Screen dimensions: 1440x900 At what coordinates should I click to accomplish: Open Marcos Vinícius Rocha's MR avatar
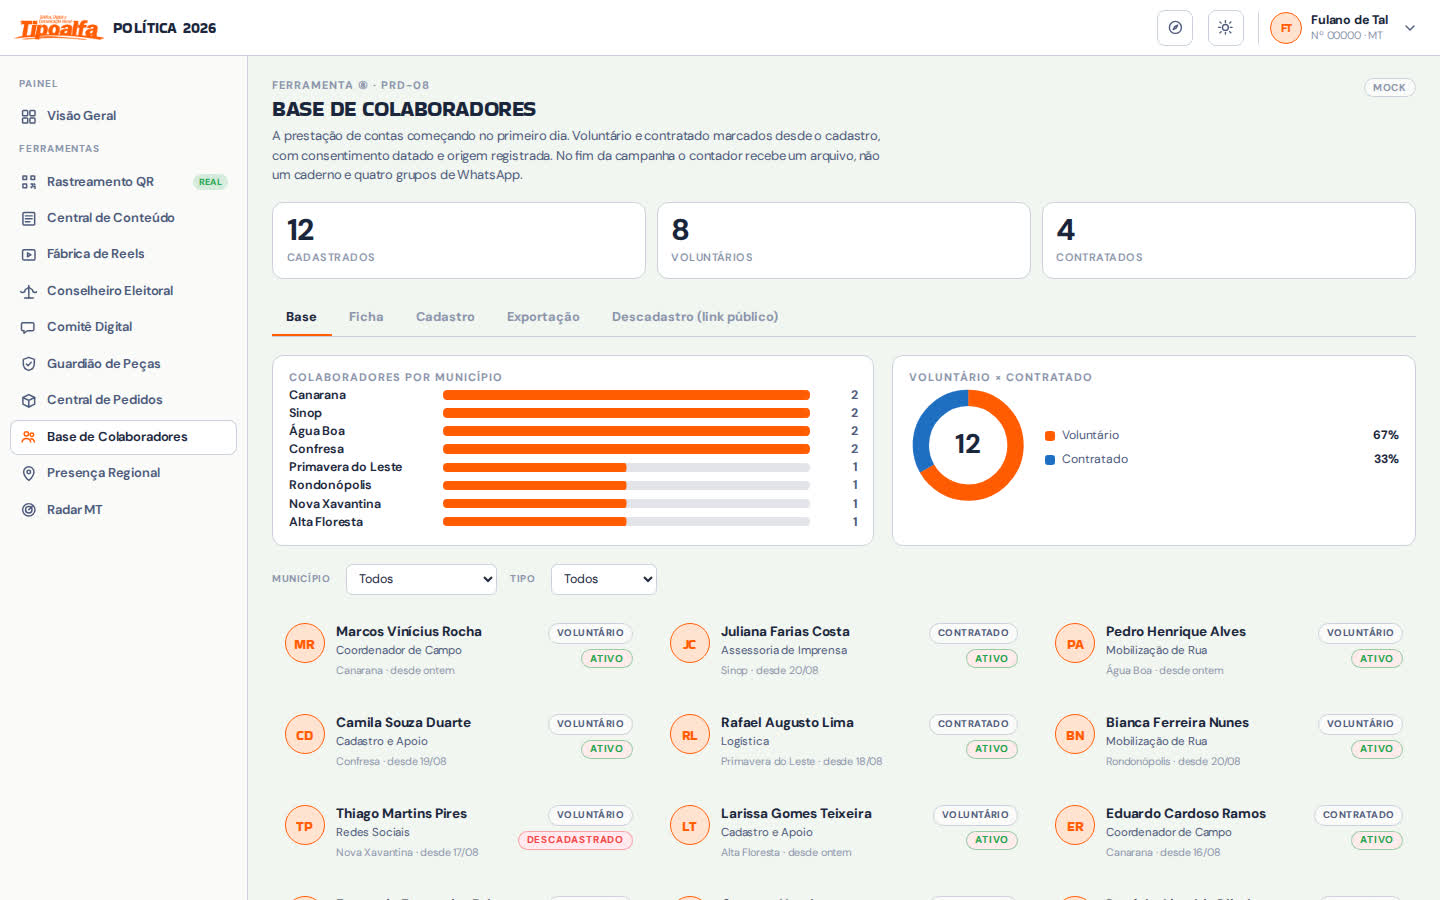pyautogui.click(x=304, y=645)
